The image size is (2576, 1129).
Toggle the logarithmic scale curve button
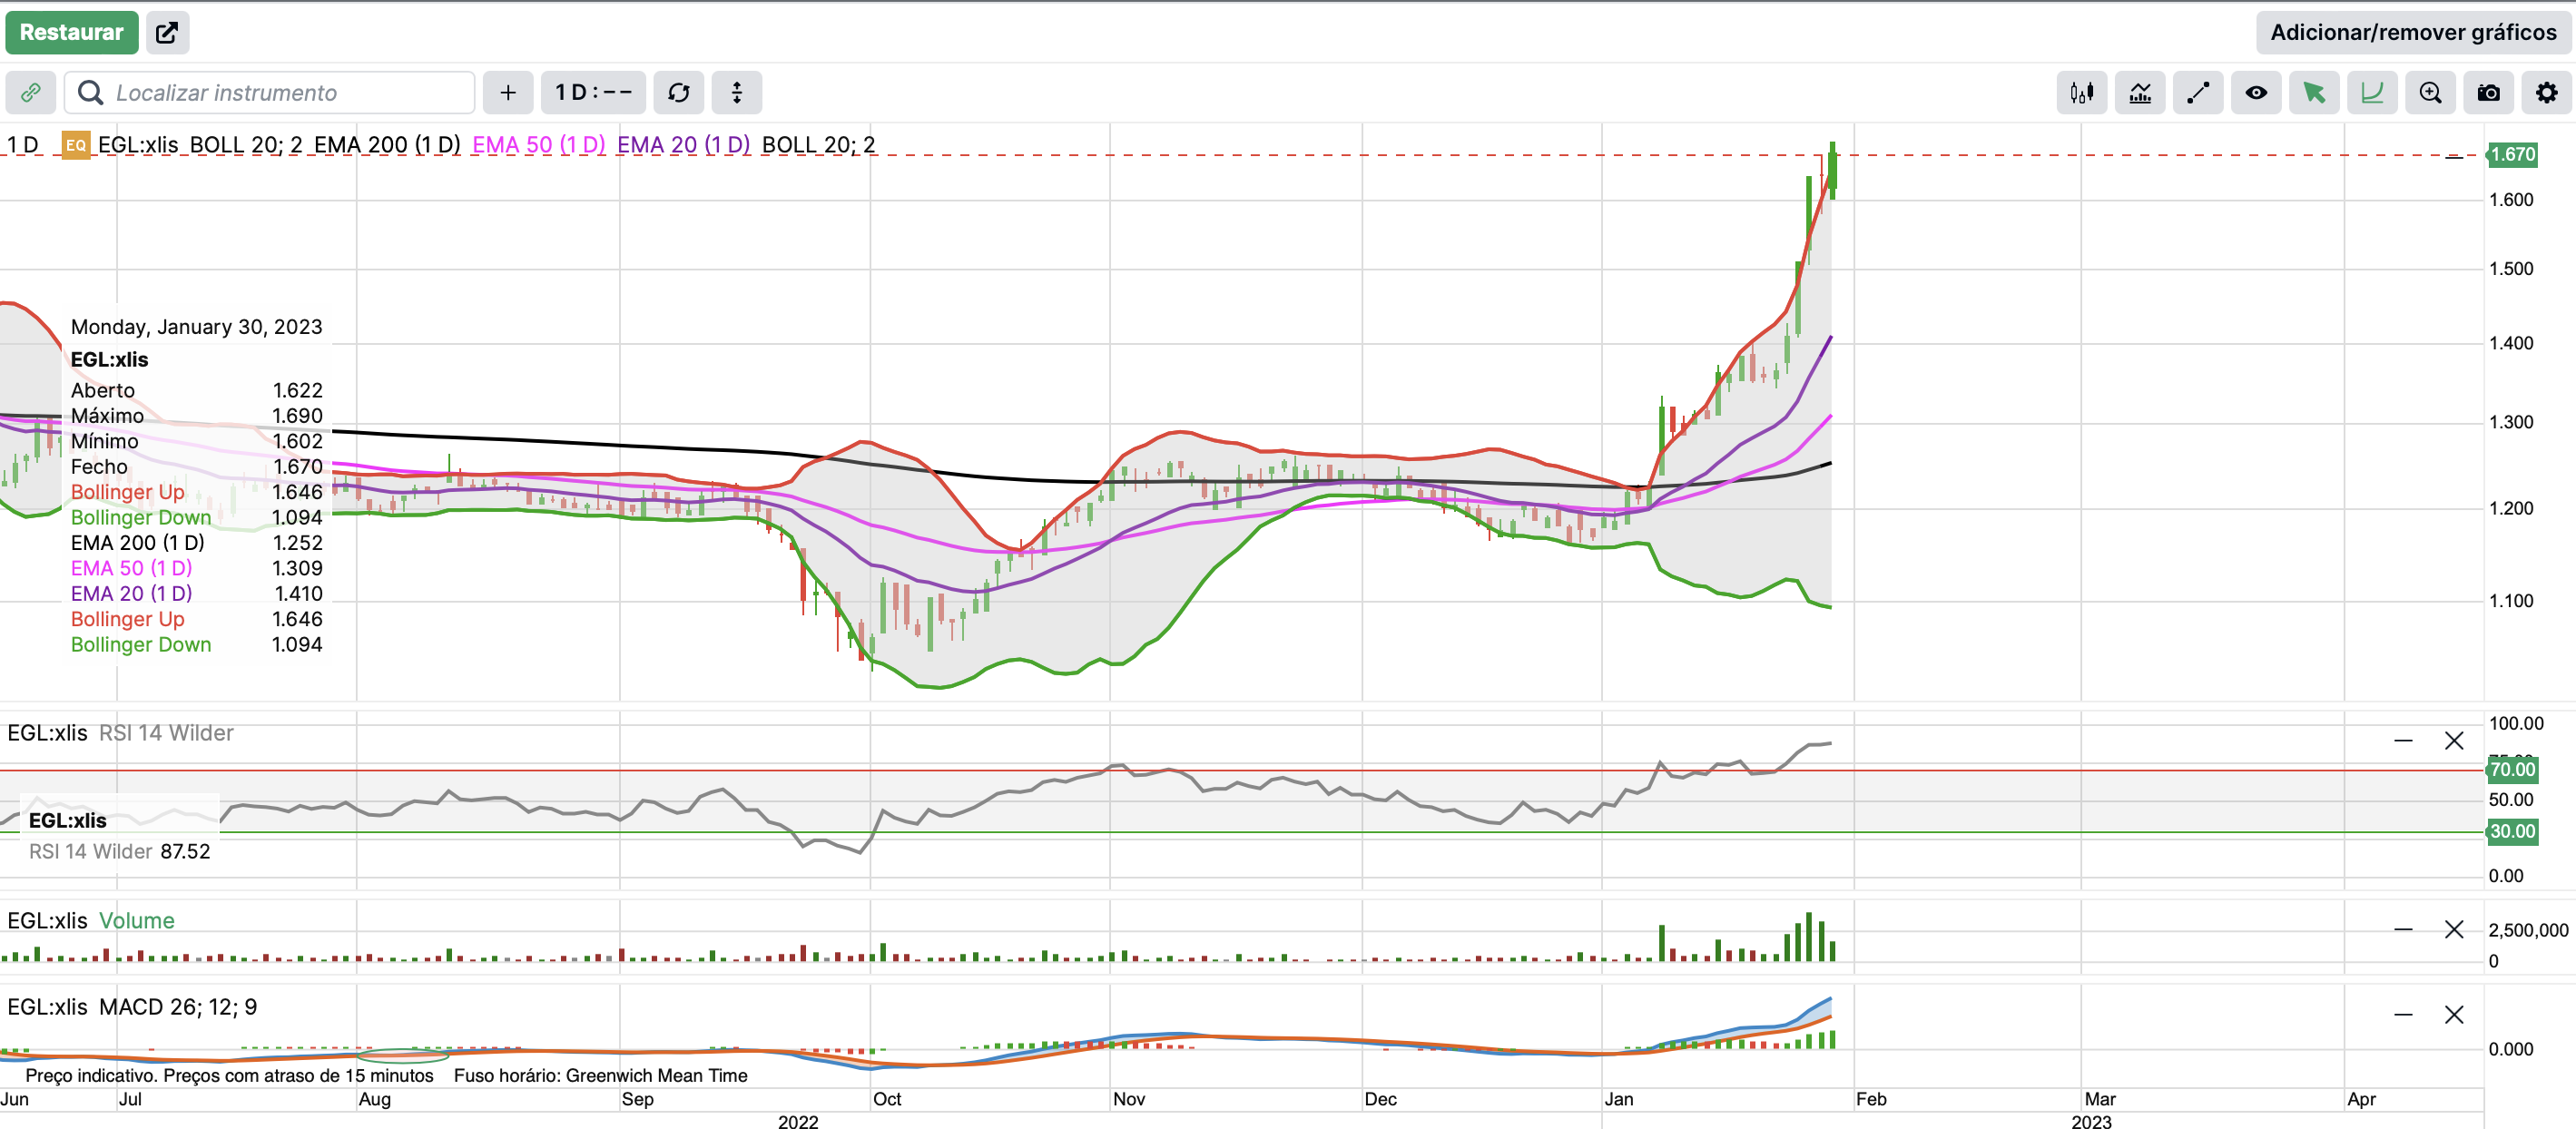2371,93
